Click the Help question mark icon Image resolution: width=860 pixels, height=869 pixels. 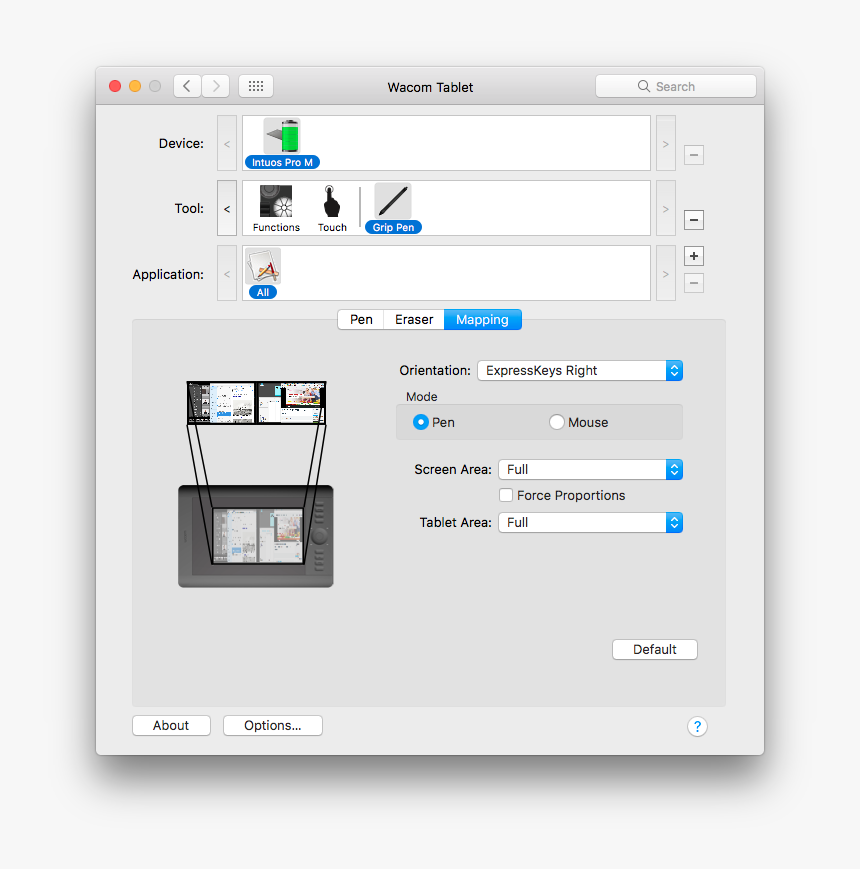pos(697,726)
